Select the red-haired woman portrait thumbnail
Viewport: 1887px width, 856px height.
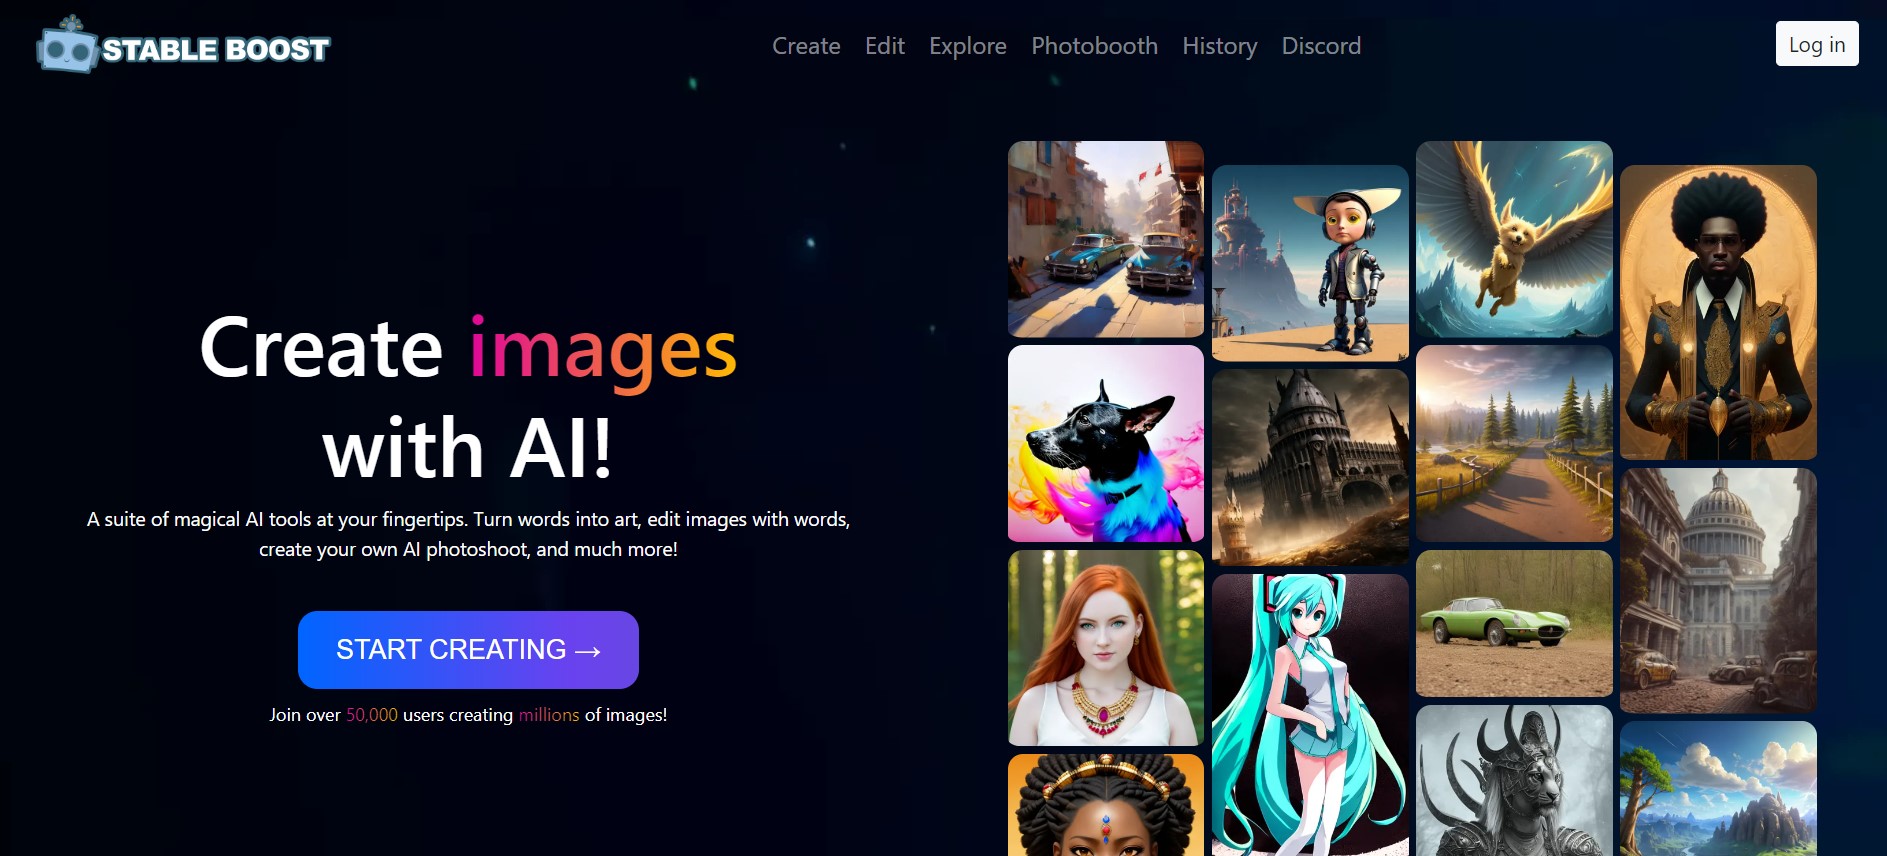(x=1106, y=648)
